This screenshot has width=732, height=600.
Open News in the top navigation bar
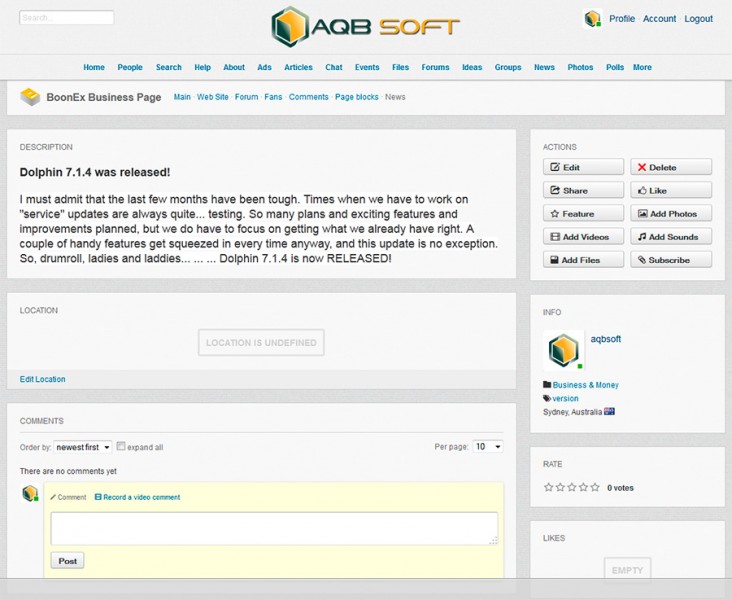coord(544,67)
